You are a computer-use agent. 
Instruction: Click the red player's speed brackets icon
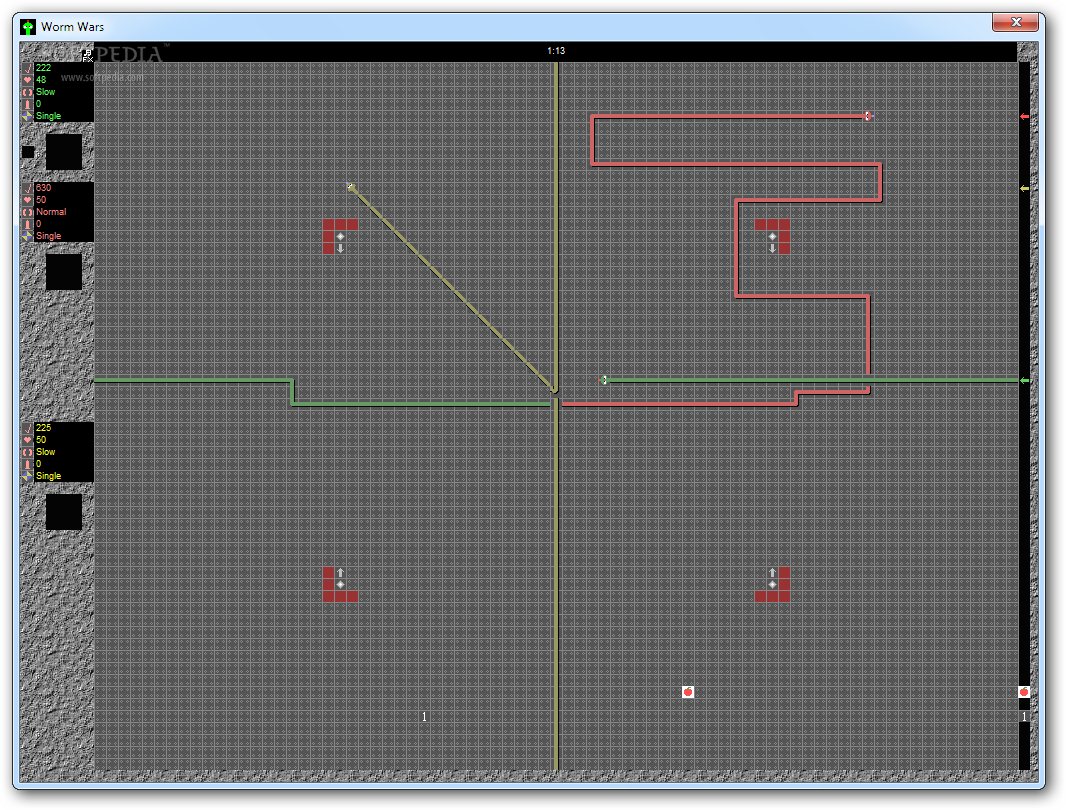click(x=28, y=212)
